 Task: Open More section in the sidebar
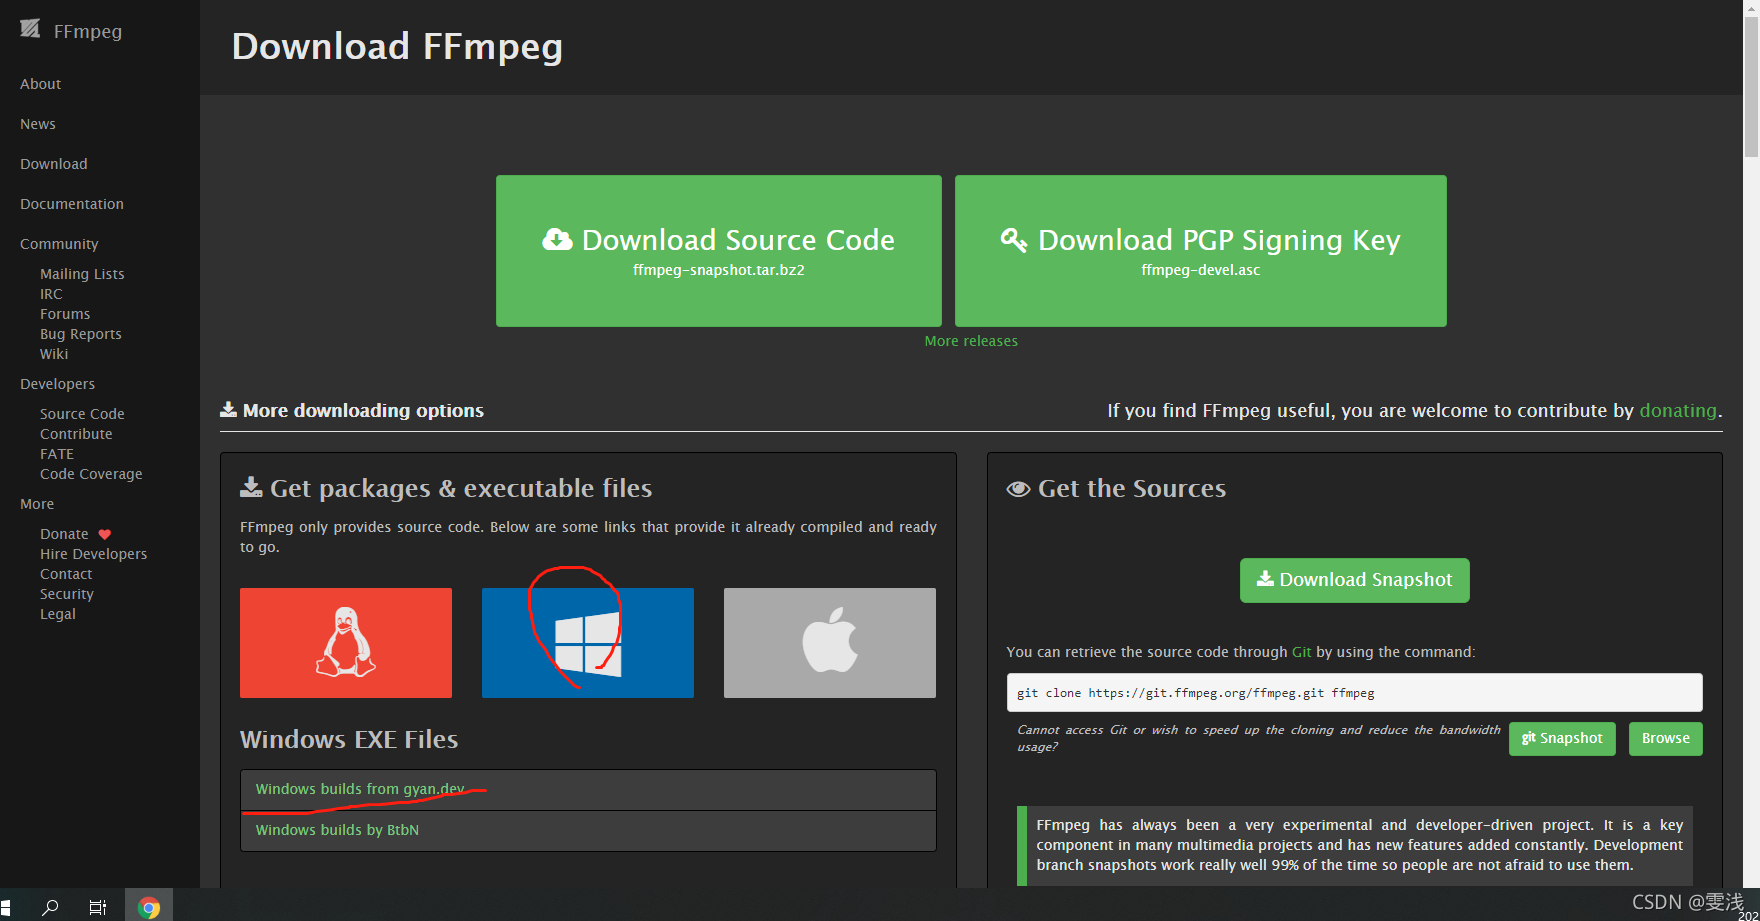[37, 504]
